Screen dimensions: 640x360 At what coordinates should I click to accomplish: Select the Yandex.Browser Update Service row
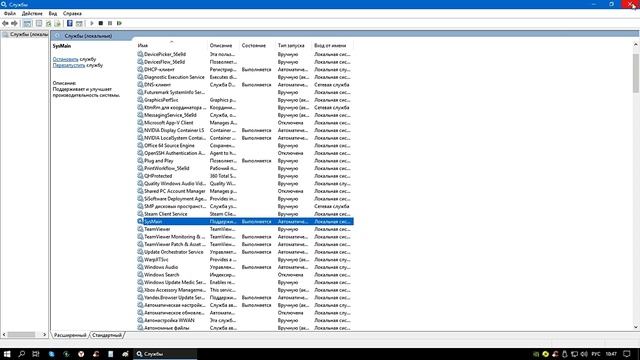pyautogui.click(x=245, y=298)
